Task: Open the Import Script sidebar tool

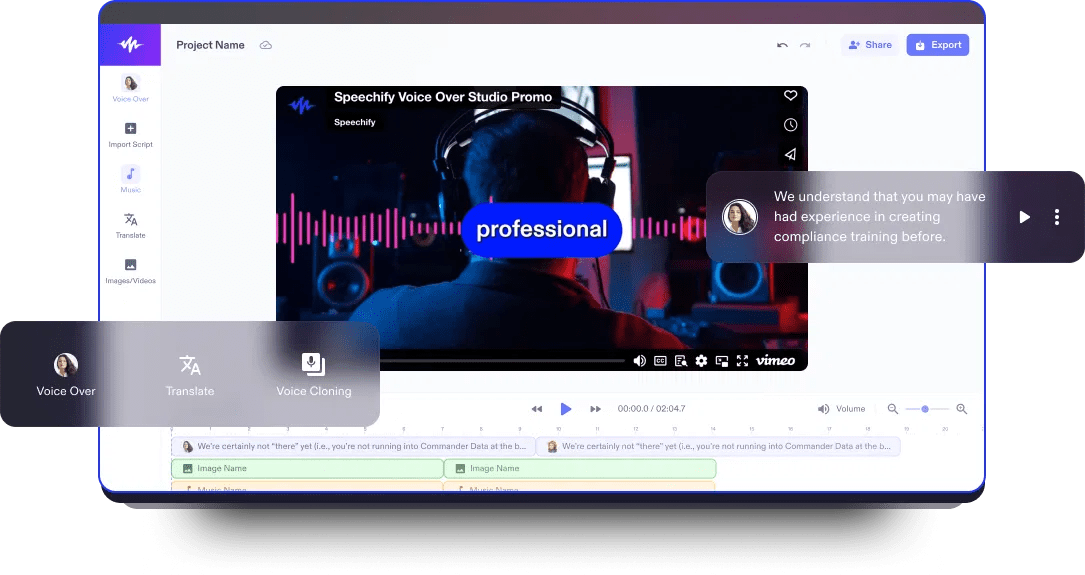Action: click(131, 134)
